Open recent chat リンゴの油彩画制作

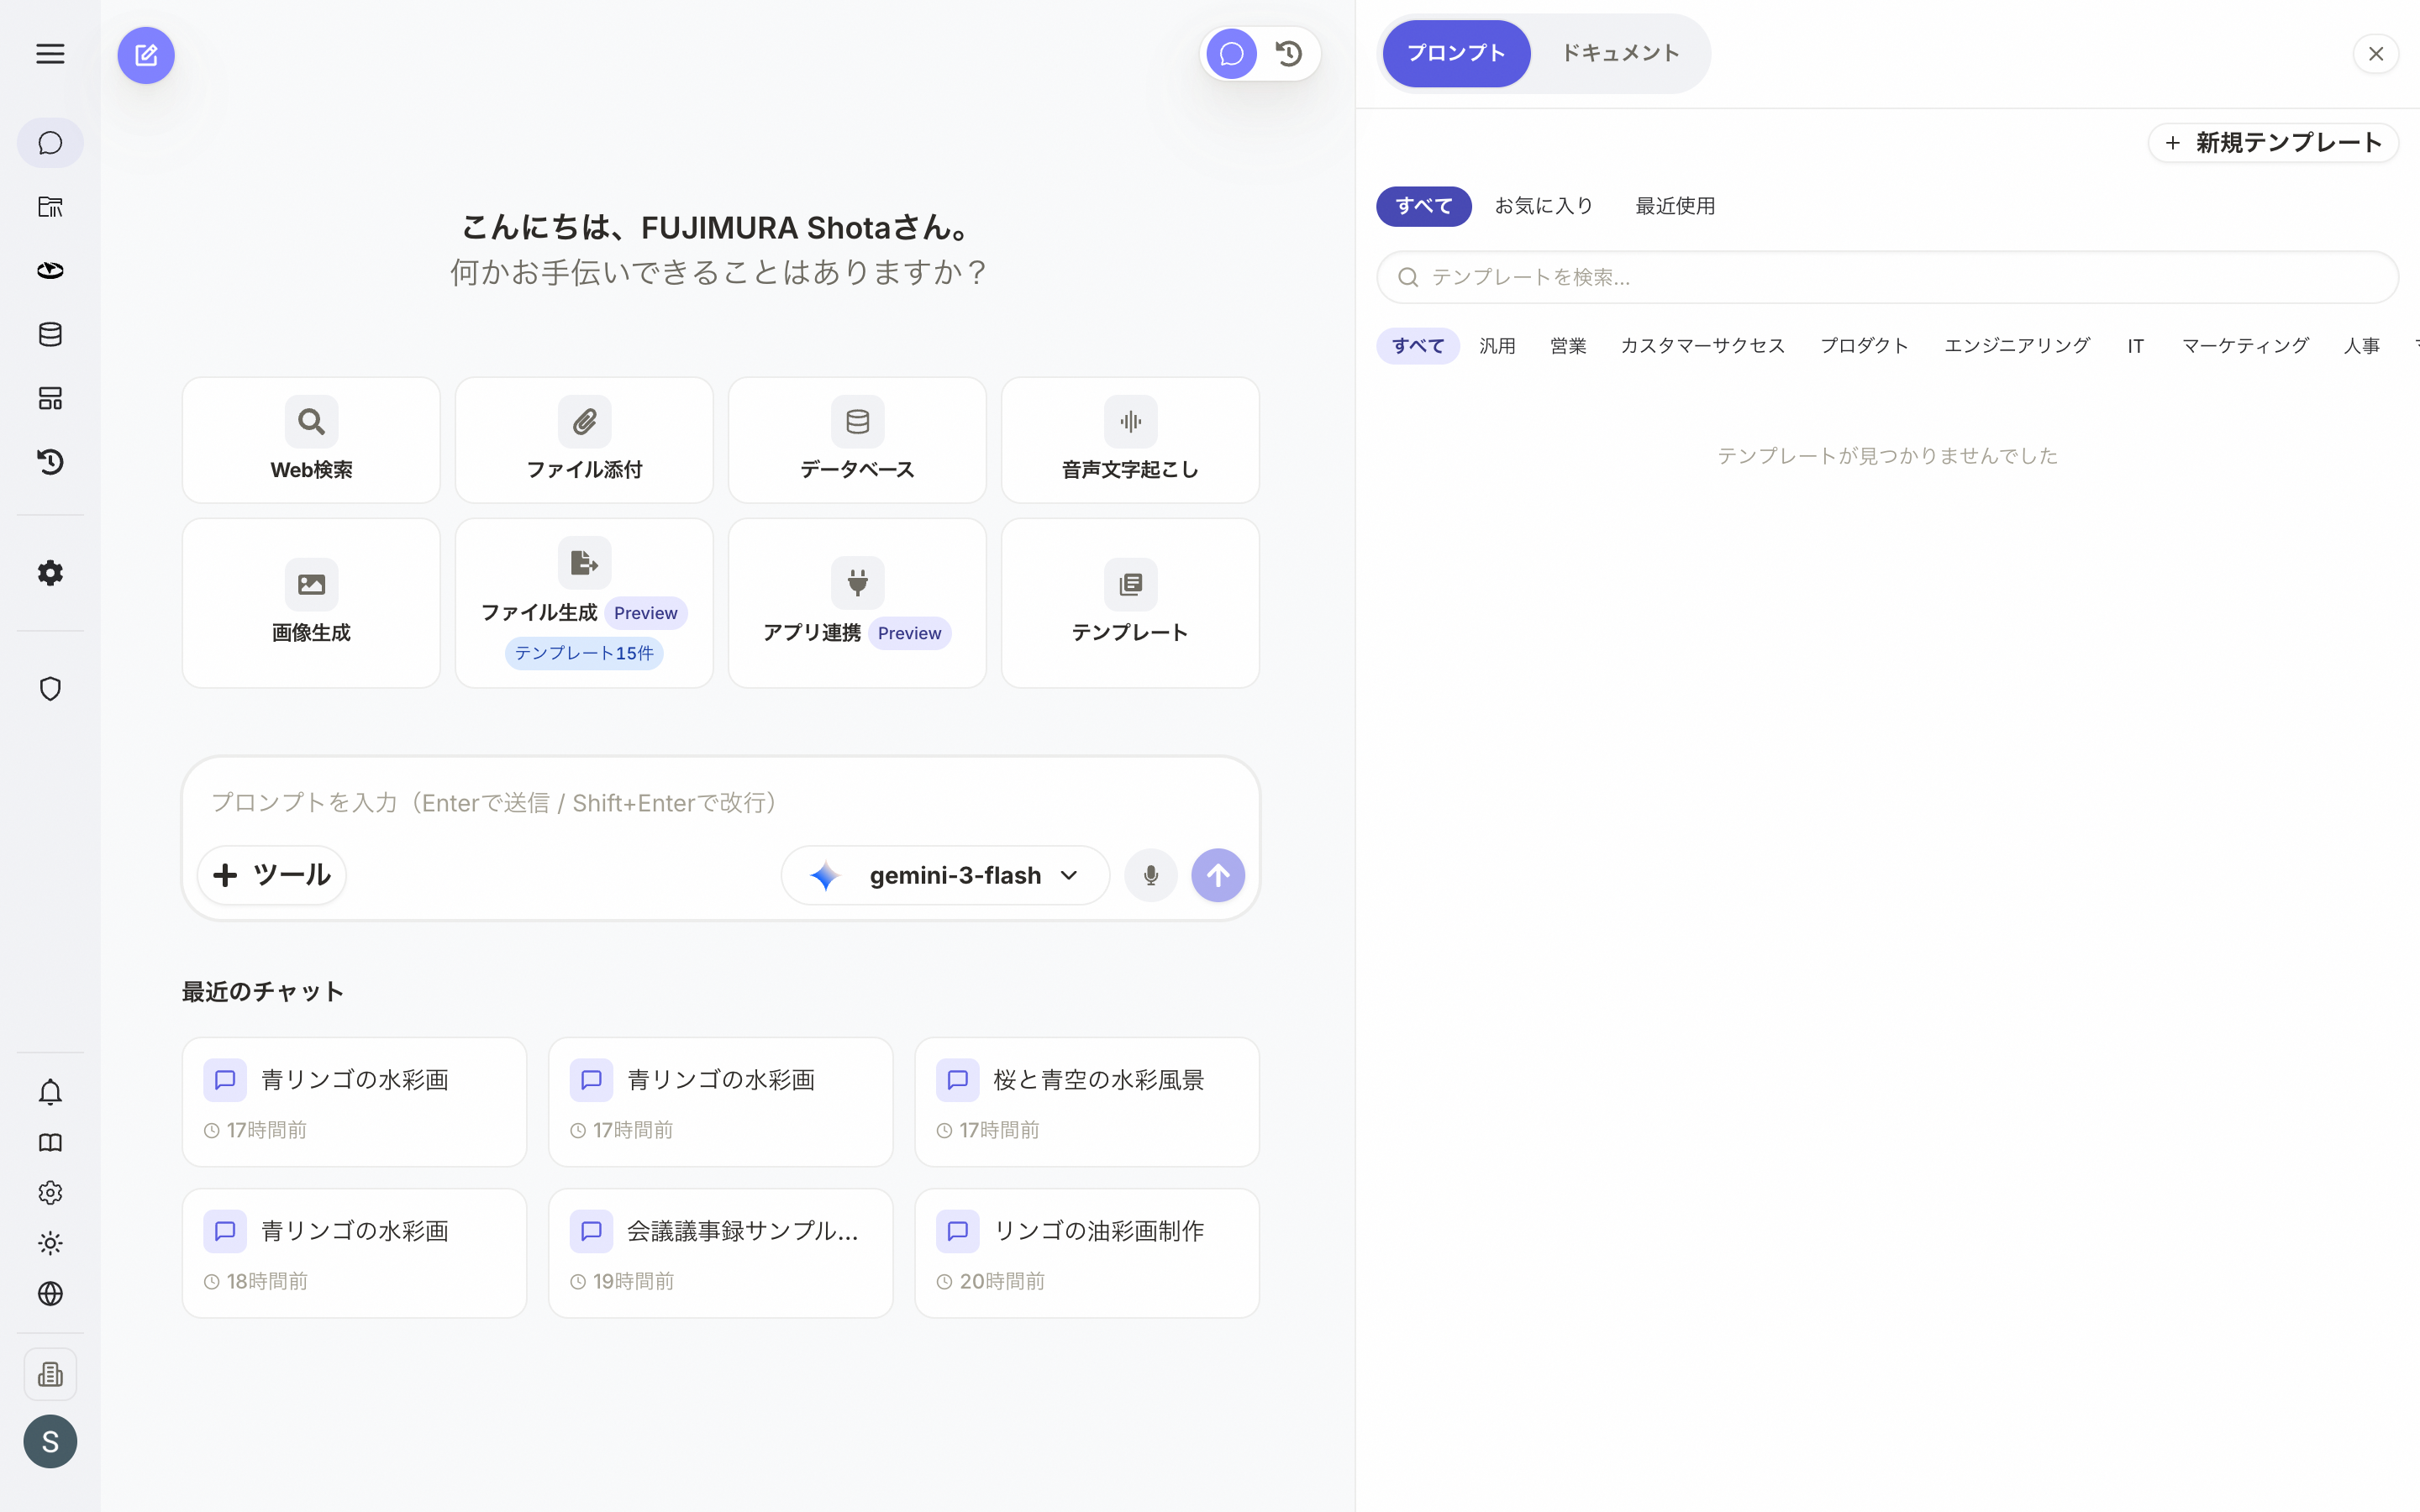(1086, 1253)
